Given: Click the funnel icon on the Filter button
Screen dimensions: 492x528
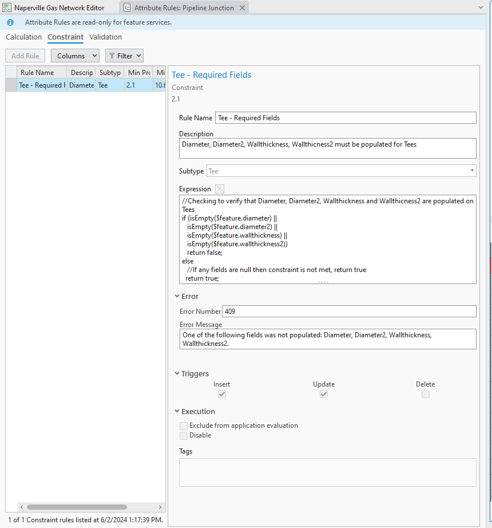Looking at the screenshot, I should (x=112, y=56).
